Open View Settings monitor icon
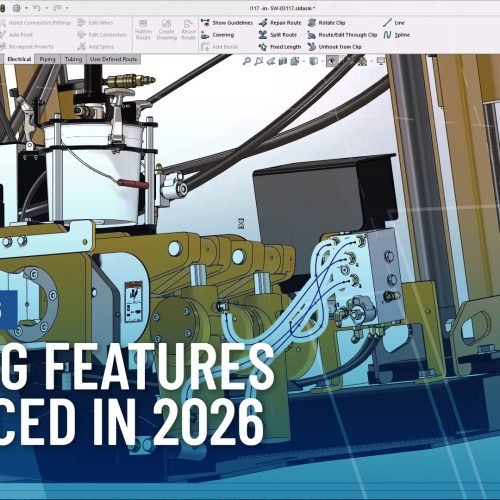 point(381,61)
